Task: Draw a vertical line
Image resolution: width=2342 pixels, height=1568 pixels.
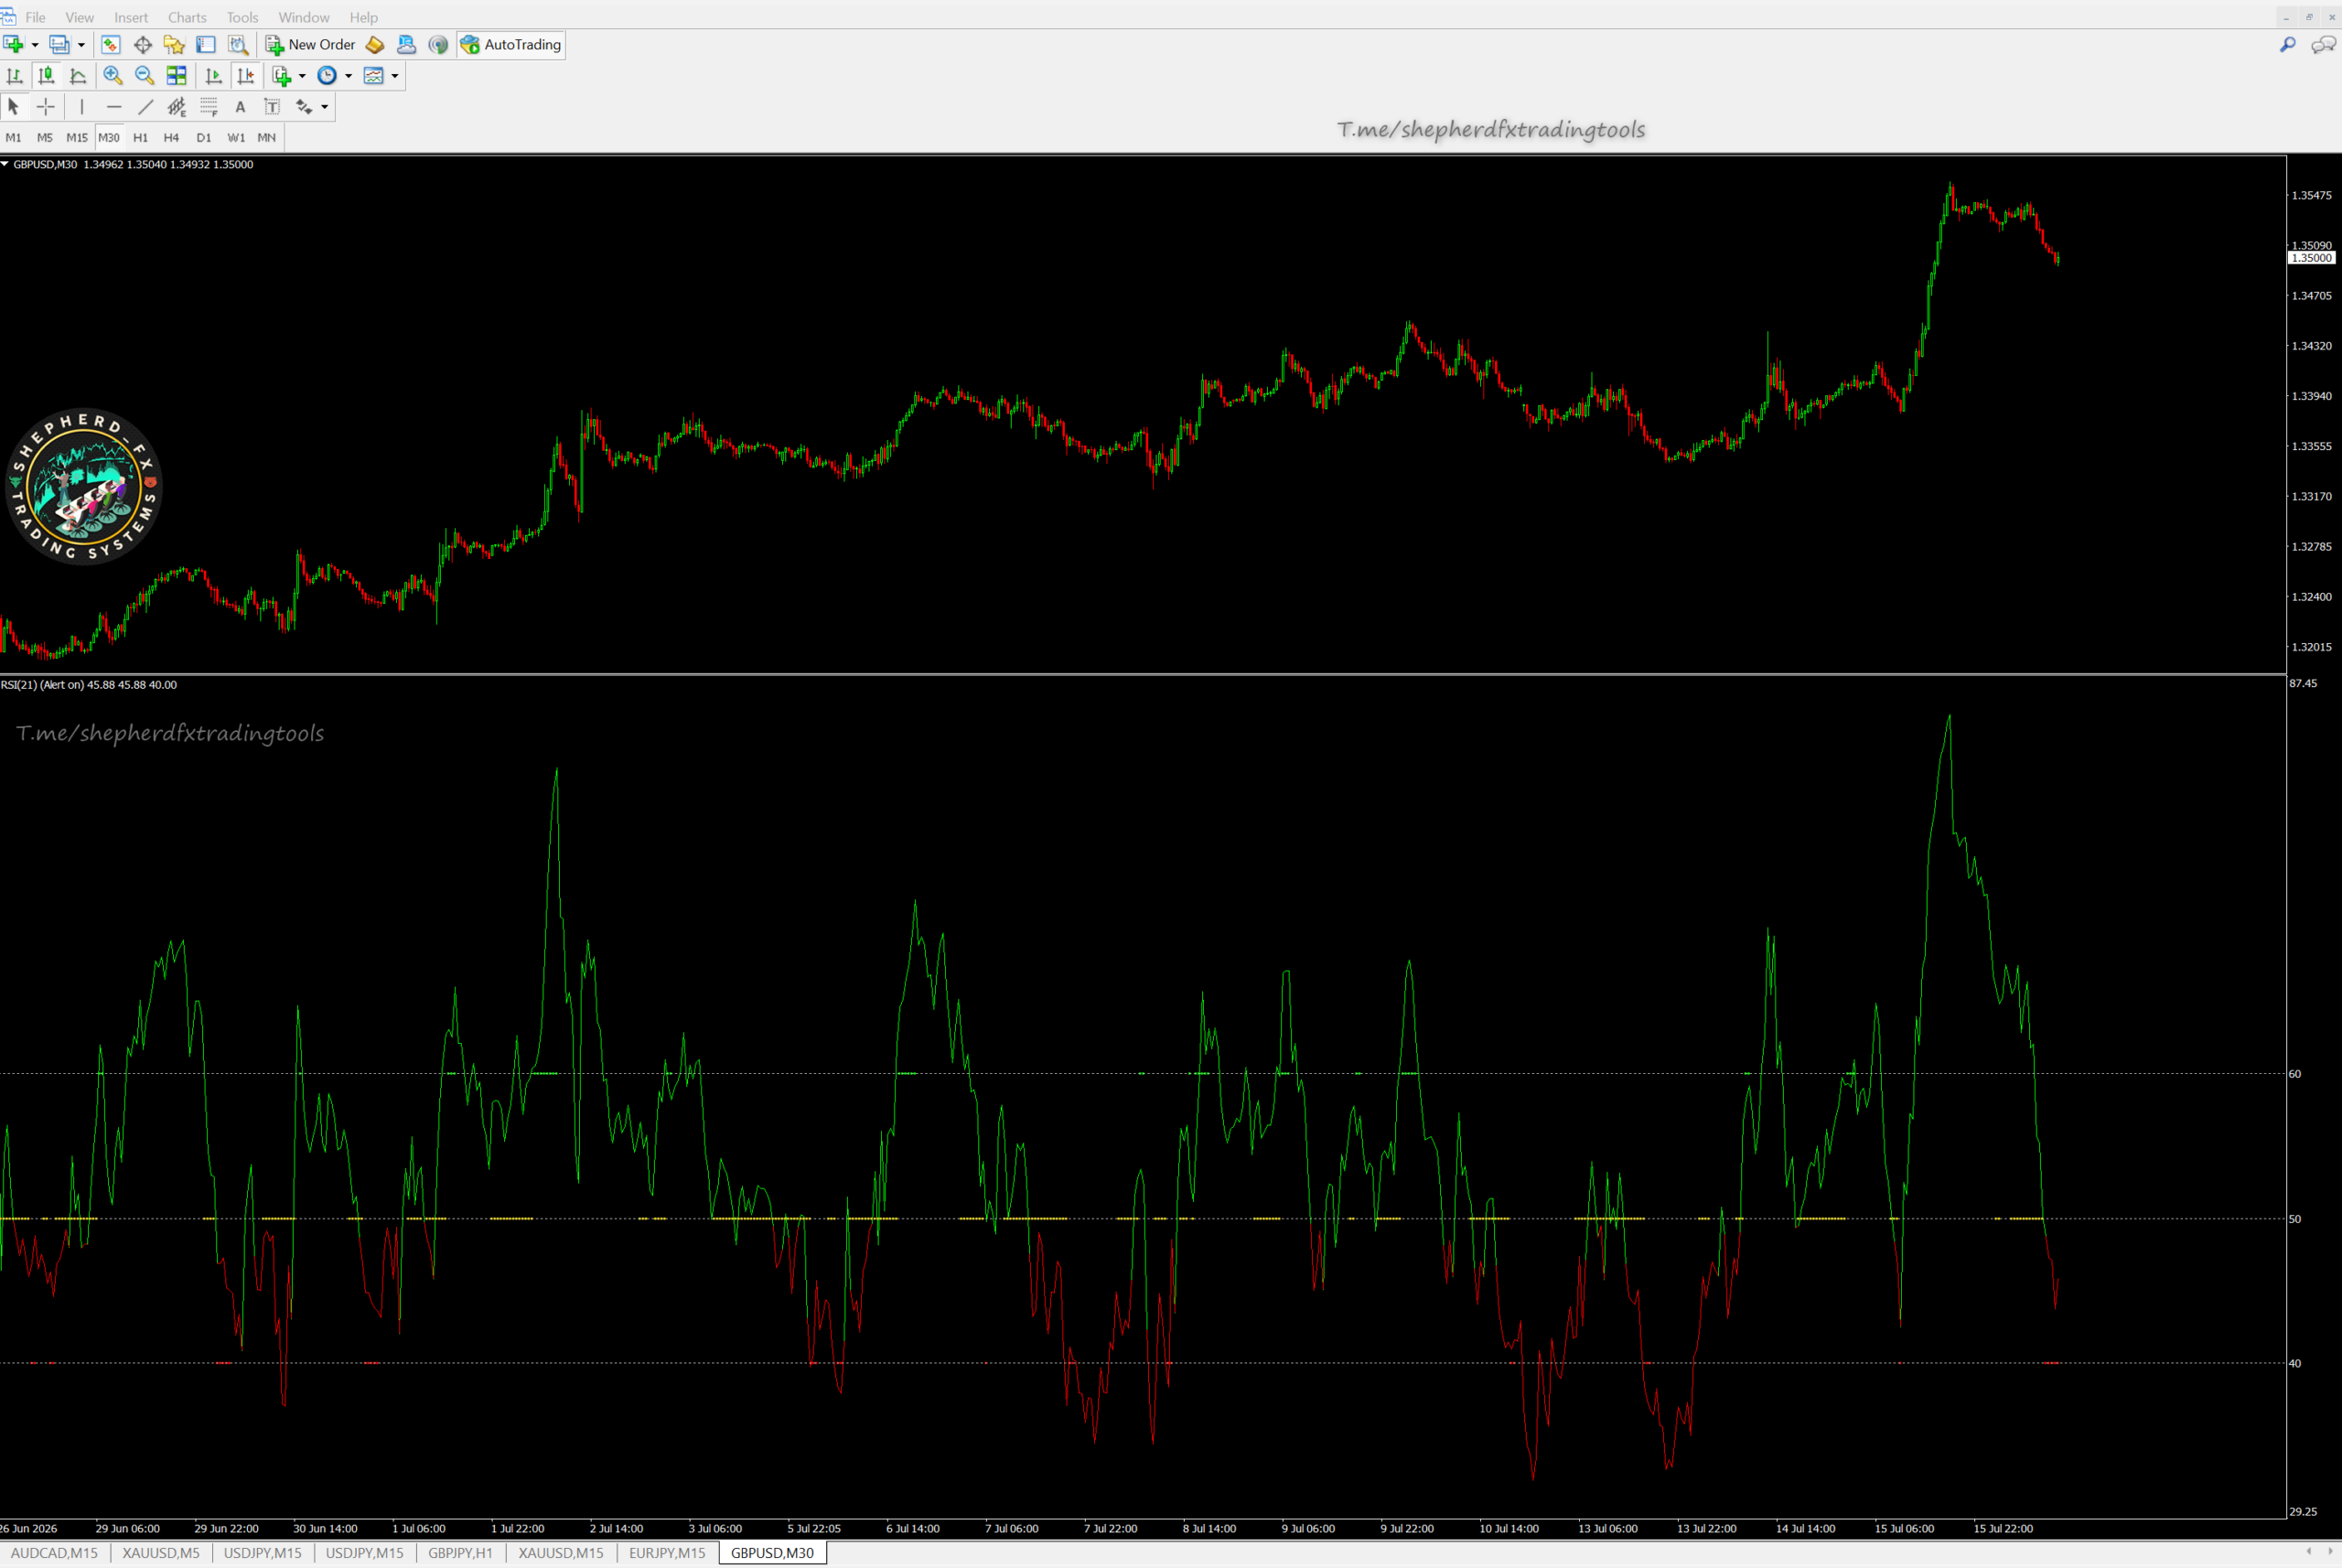Action: click(x=82, y=107)
